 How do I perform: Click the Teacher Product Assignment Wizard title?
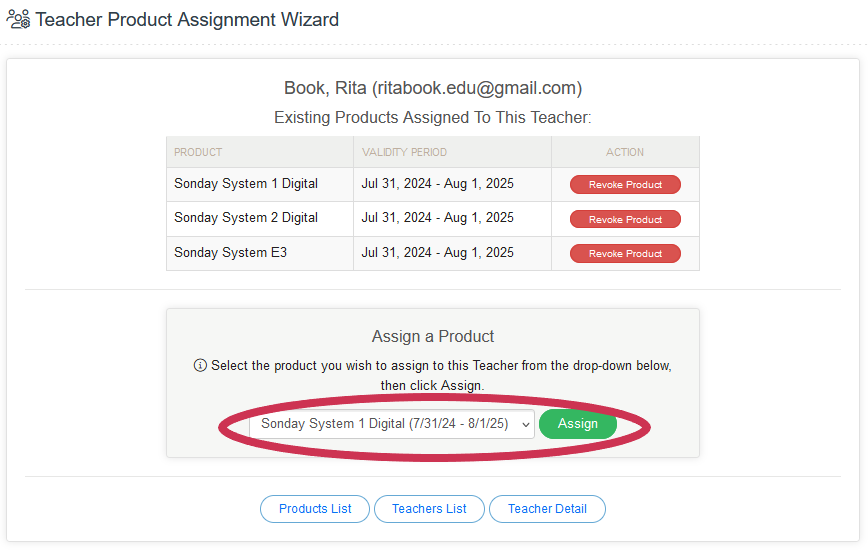click(187, 19)
